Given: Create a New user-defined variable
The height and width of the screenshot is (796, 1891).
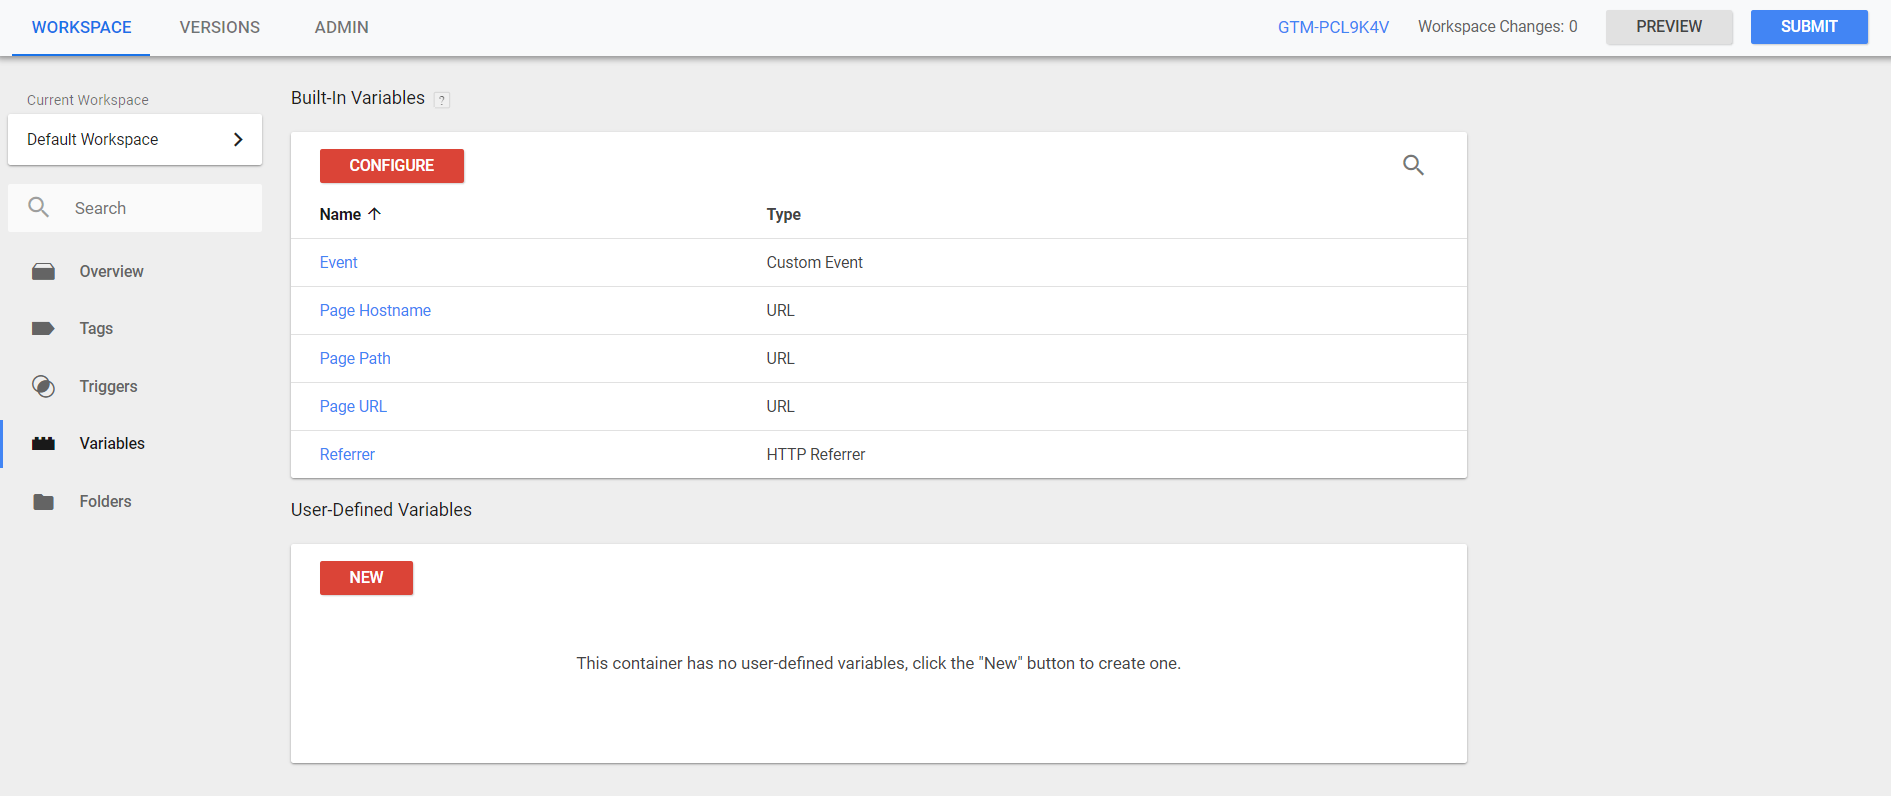Looking at the screenshot, I should click(366, 578).
